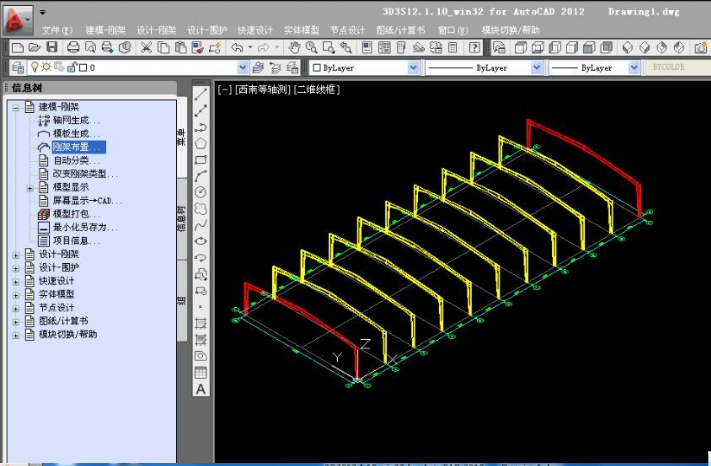The width and height of the screenshot is (711, 466).
Task: Select the Circle draw tool
Action: 201,192
